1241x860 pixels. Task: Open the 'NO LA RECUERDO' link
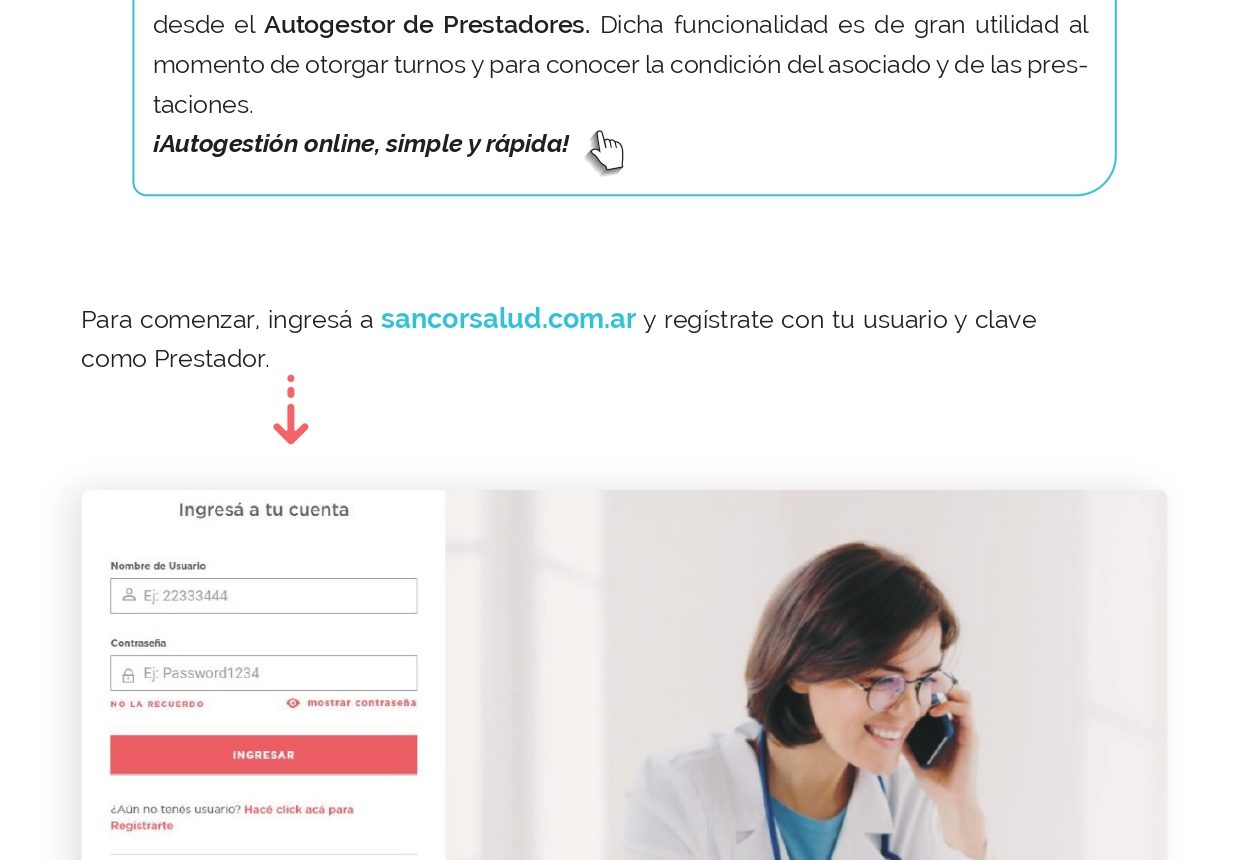tap(157, 704)
